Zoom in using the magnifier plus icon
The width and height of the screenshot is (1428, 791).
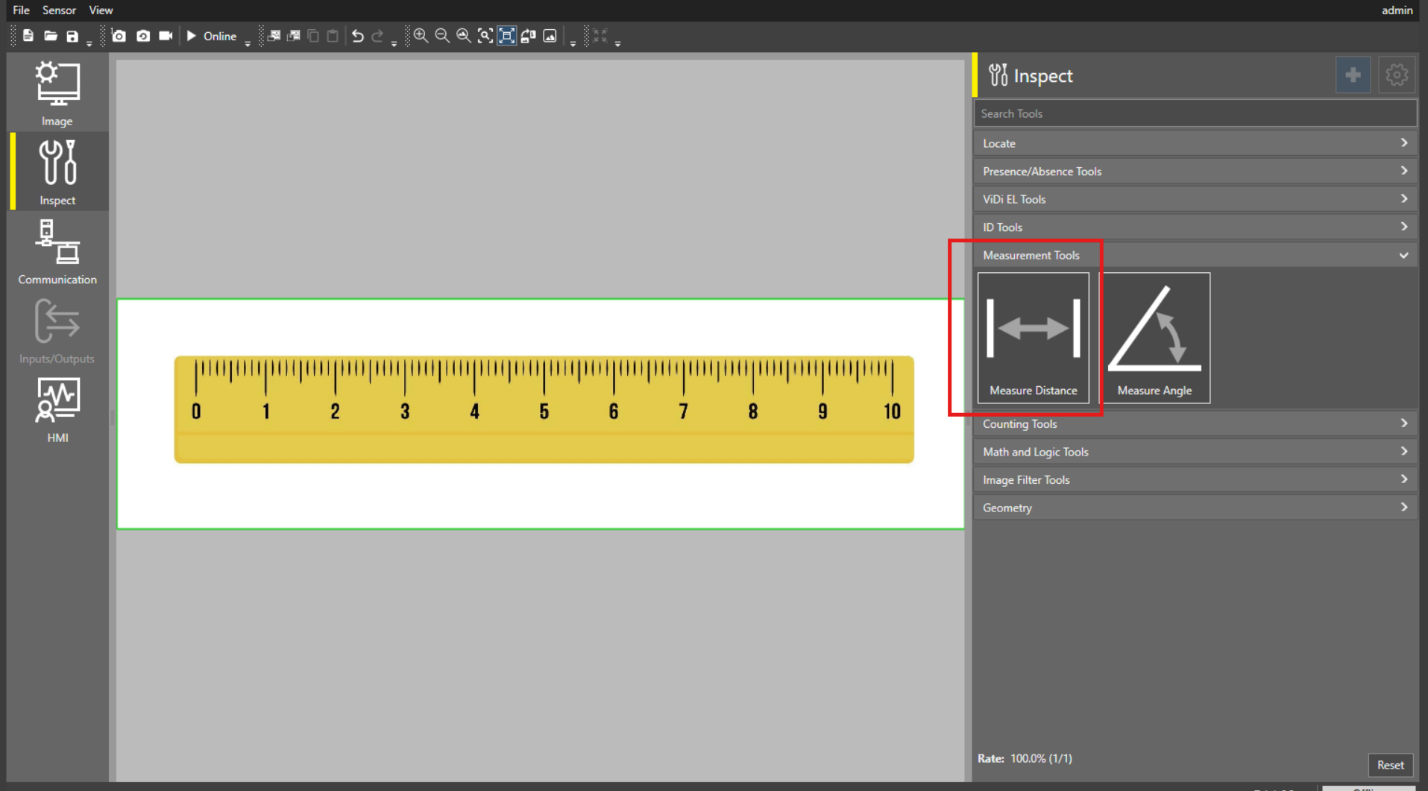coord(421,36)
